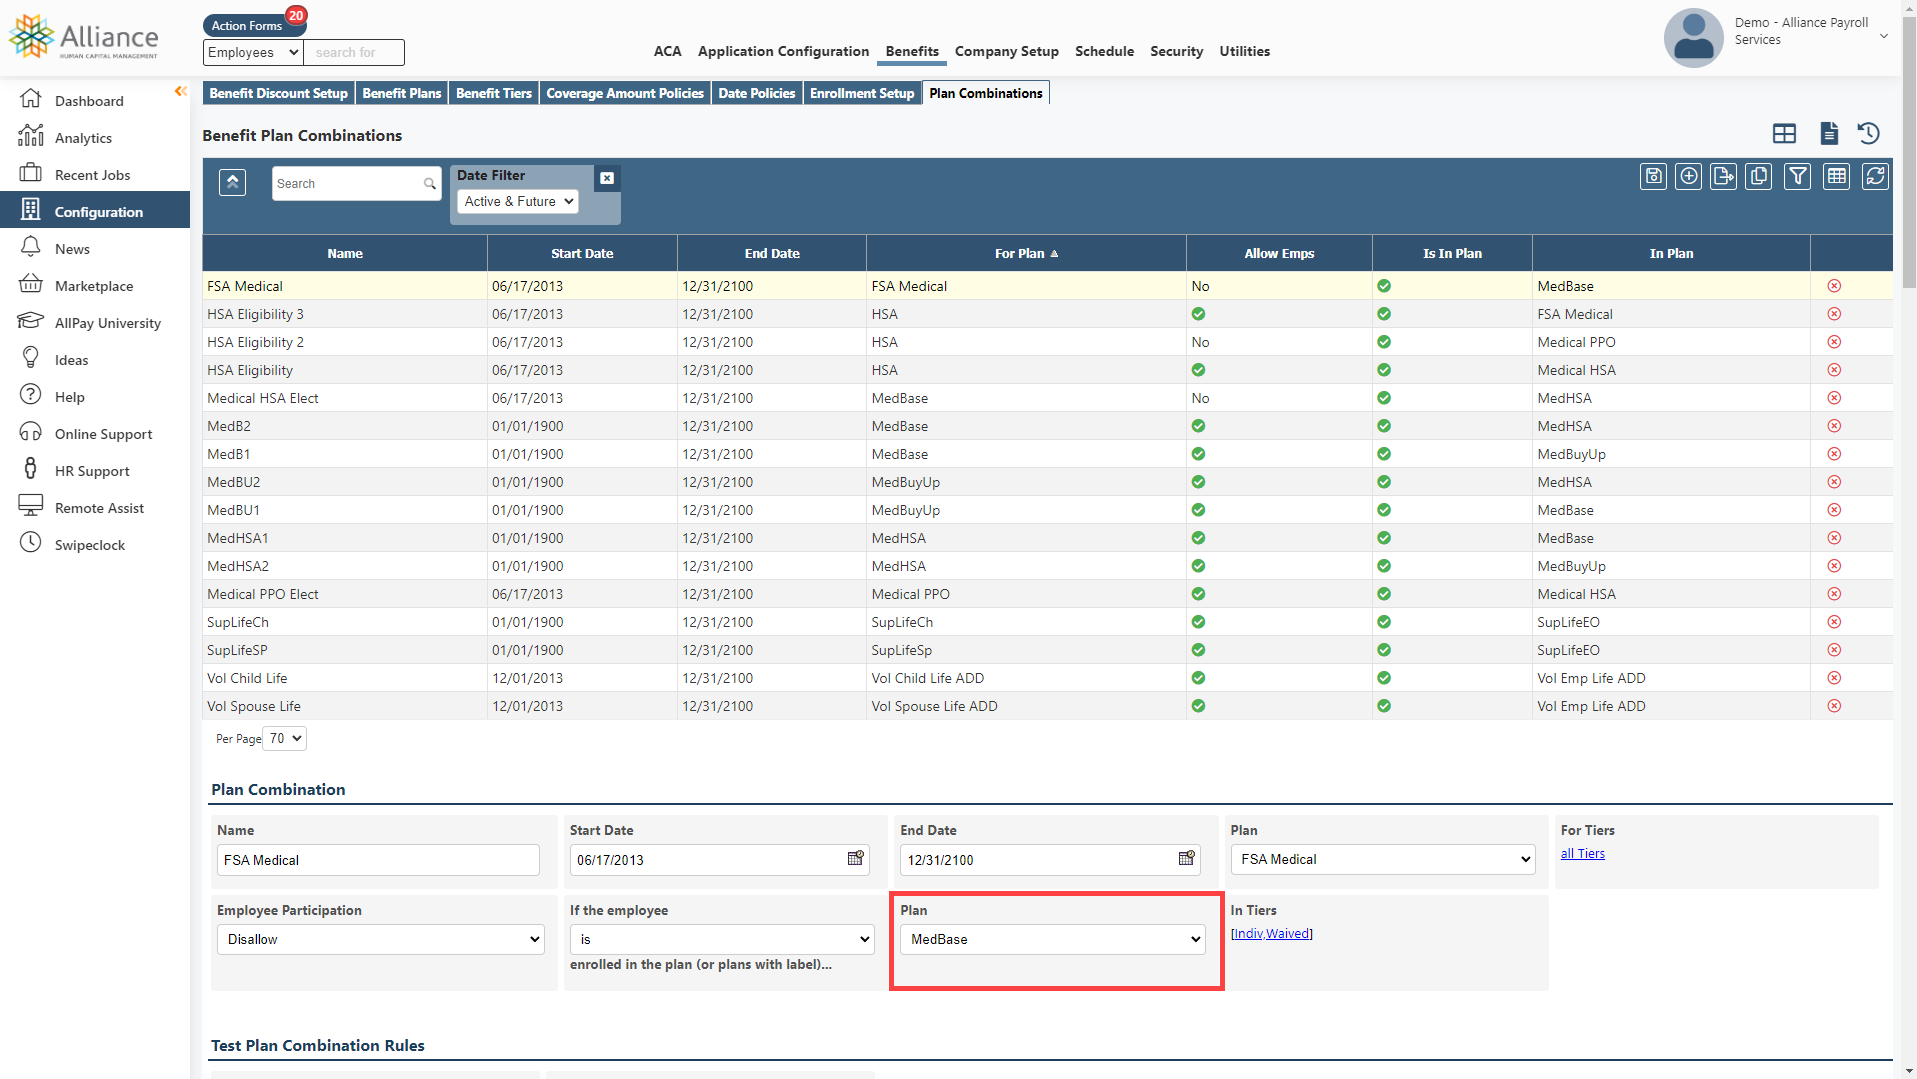Click in the Name field with FSA Medical
This screenshot has width=1917, height=1079.
click(378, 860)
